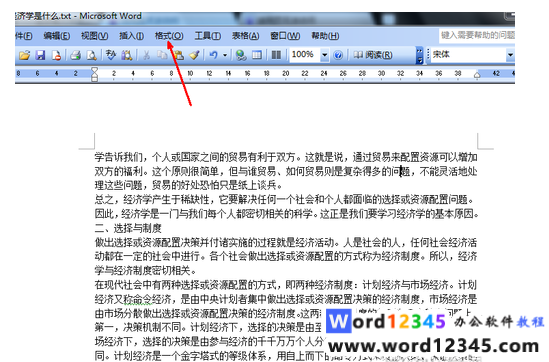Expand the Undo history dropdown arrow

point(225,55)
